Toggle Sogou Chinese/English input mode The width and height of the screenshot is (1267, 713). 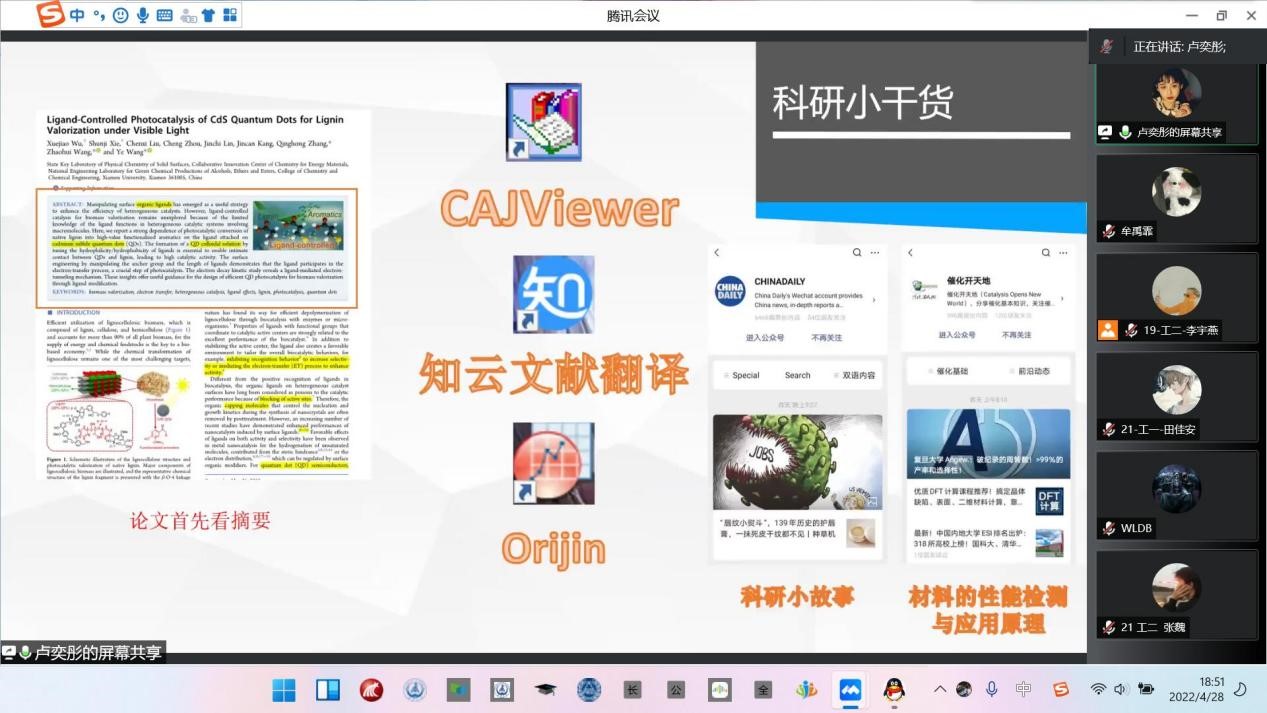click(77, 15)
